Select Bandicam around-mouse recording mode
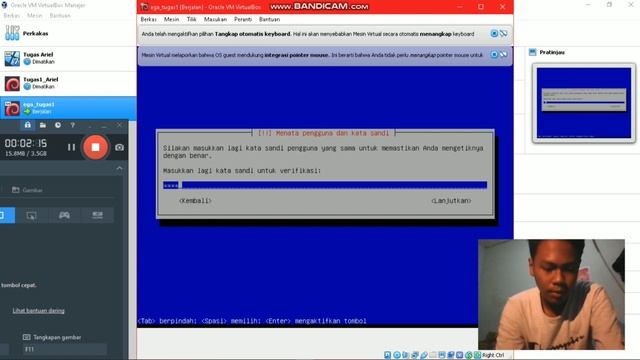Image resolution: width=640 pixels, height=360 pixels. tap(31, 215)
